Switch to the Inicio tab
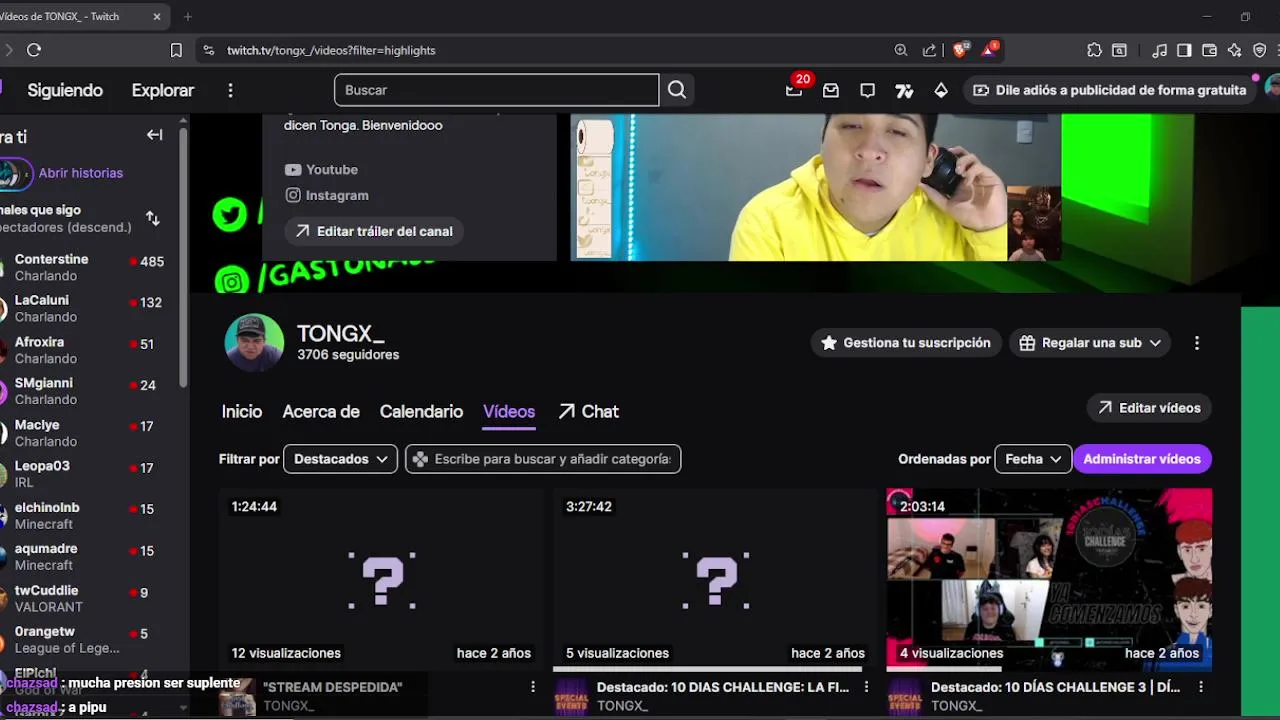Image resolution: width=1280 pixels, height=720 pixels. pyautogui.click(x=242, y=412)
